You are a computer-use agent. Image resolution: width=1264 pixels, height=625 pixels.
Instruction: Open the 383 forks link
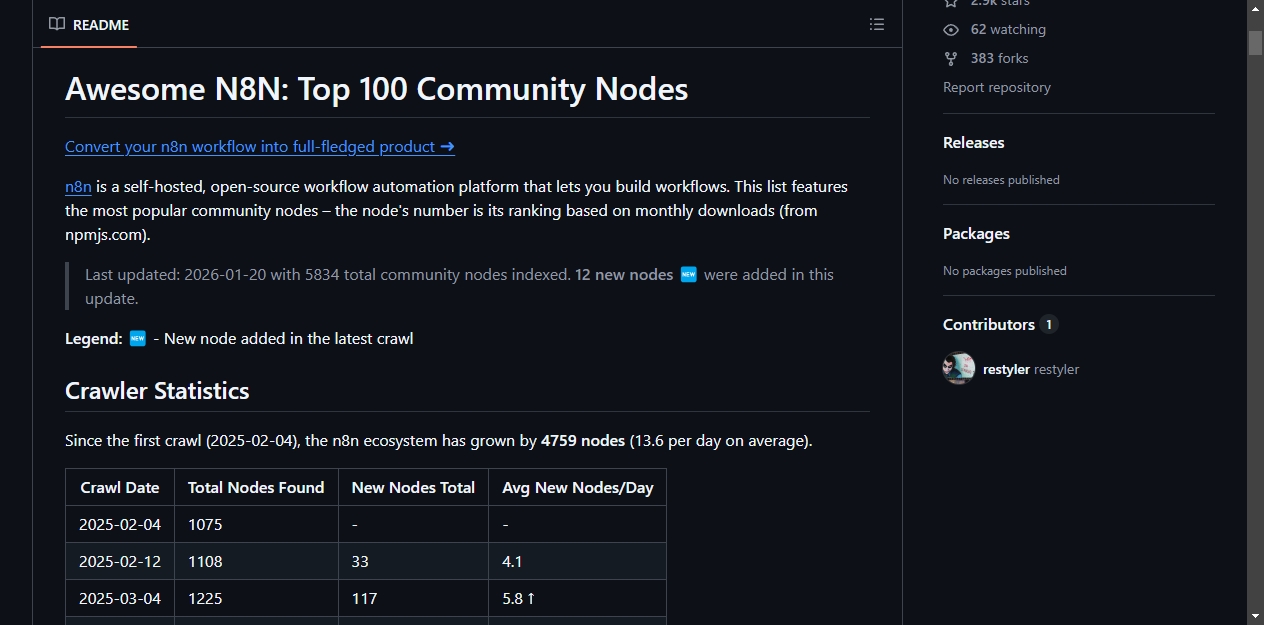(999, 59)
